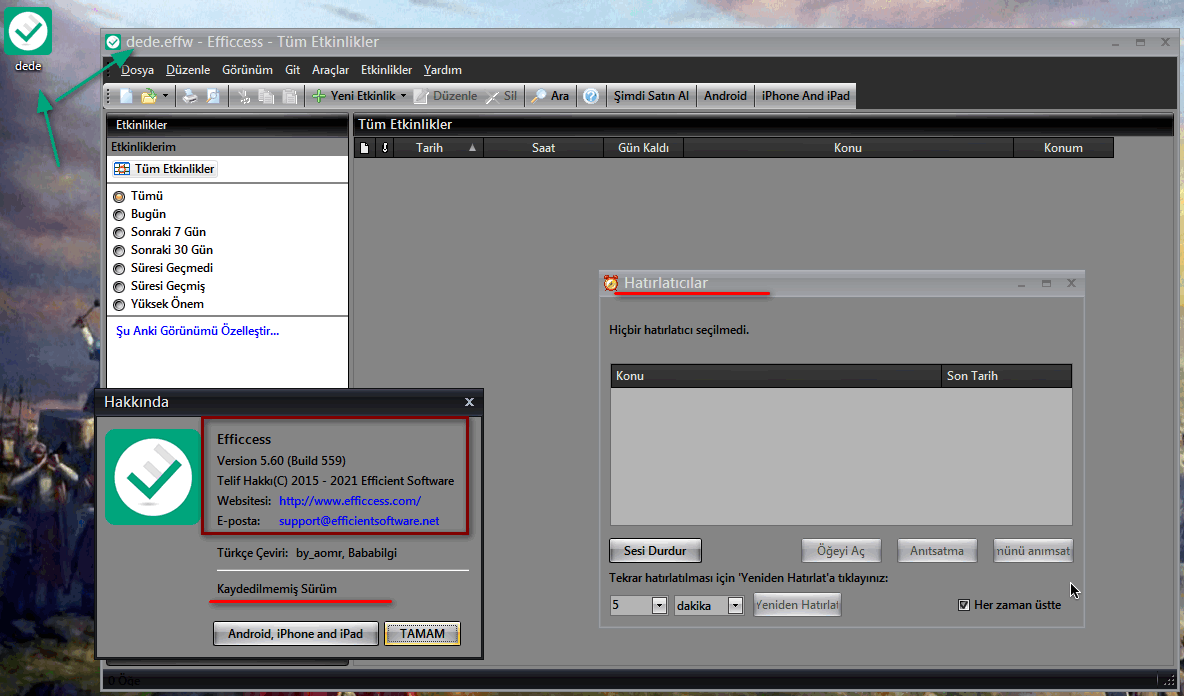Sort by the Saat column header
Screen dimensions: 1184x696
pyautogui.click(x=544, y=148)
